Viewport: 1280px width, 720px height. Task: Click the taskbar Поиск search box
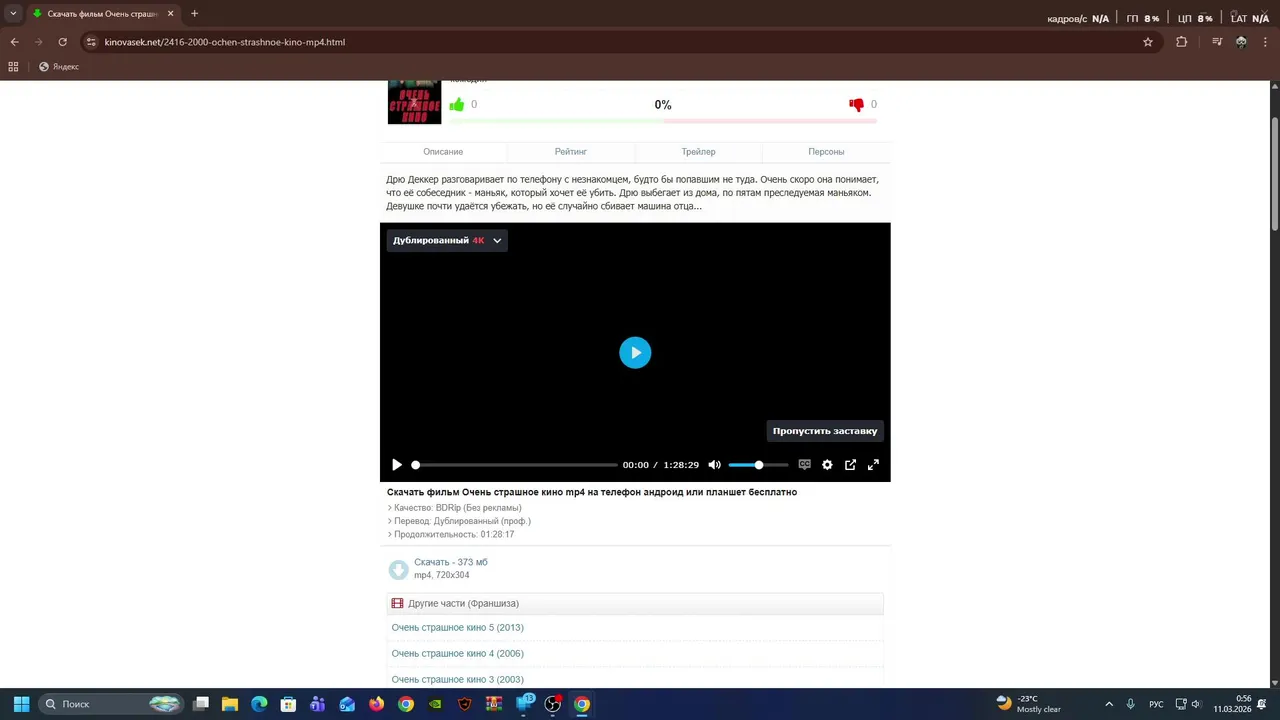112,704
